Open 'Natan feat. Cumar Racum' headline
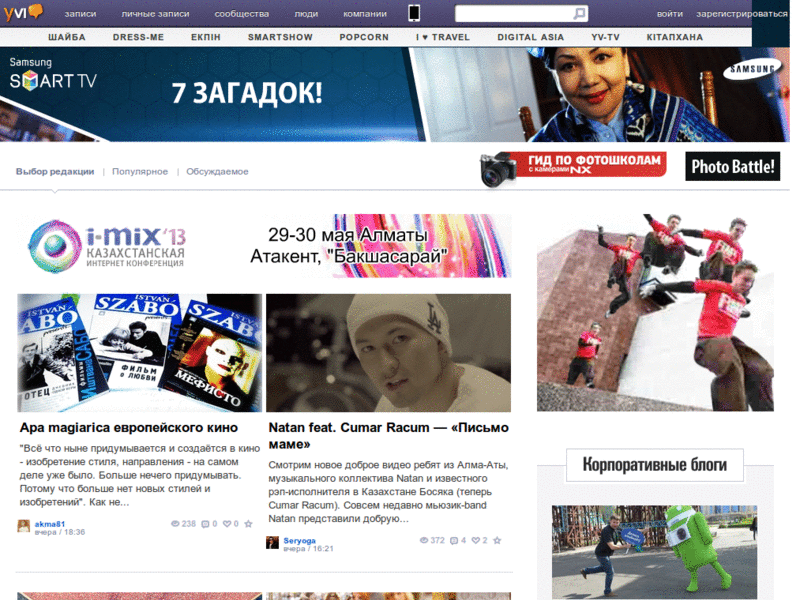The width and height of the screenshot is (800, 600). click(388, 436)
